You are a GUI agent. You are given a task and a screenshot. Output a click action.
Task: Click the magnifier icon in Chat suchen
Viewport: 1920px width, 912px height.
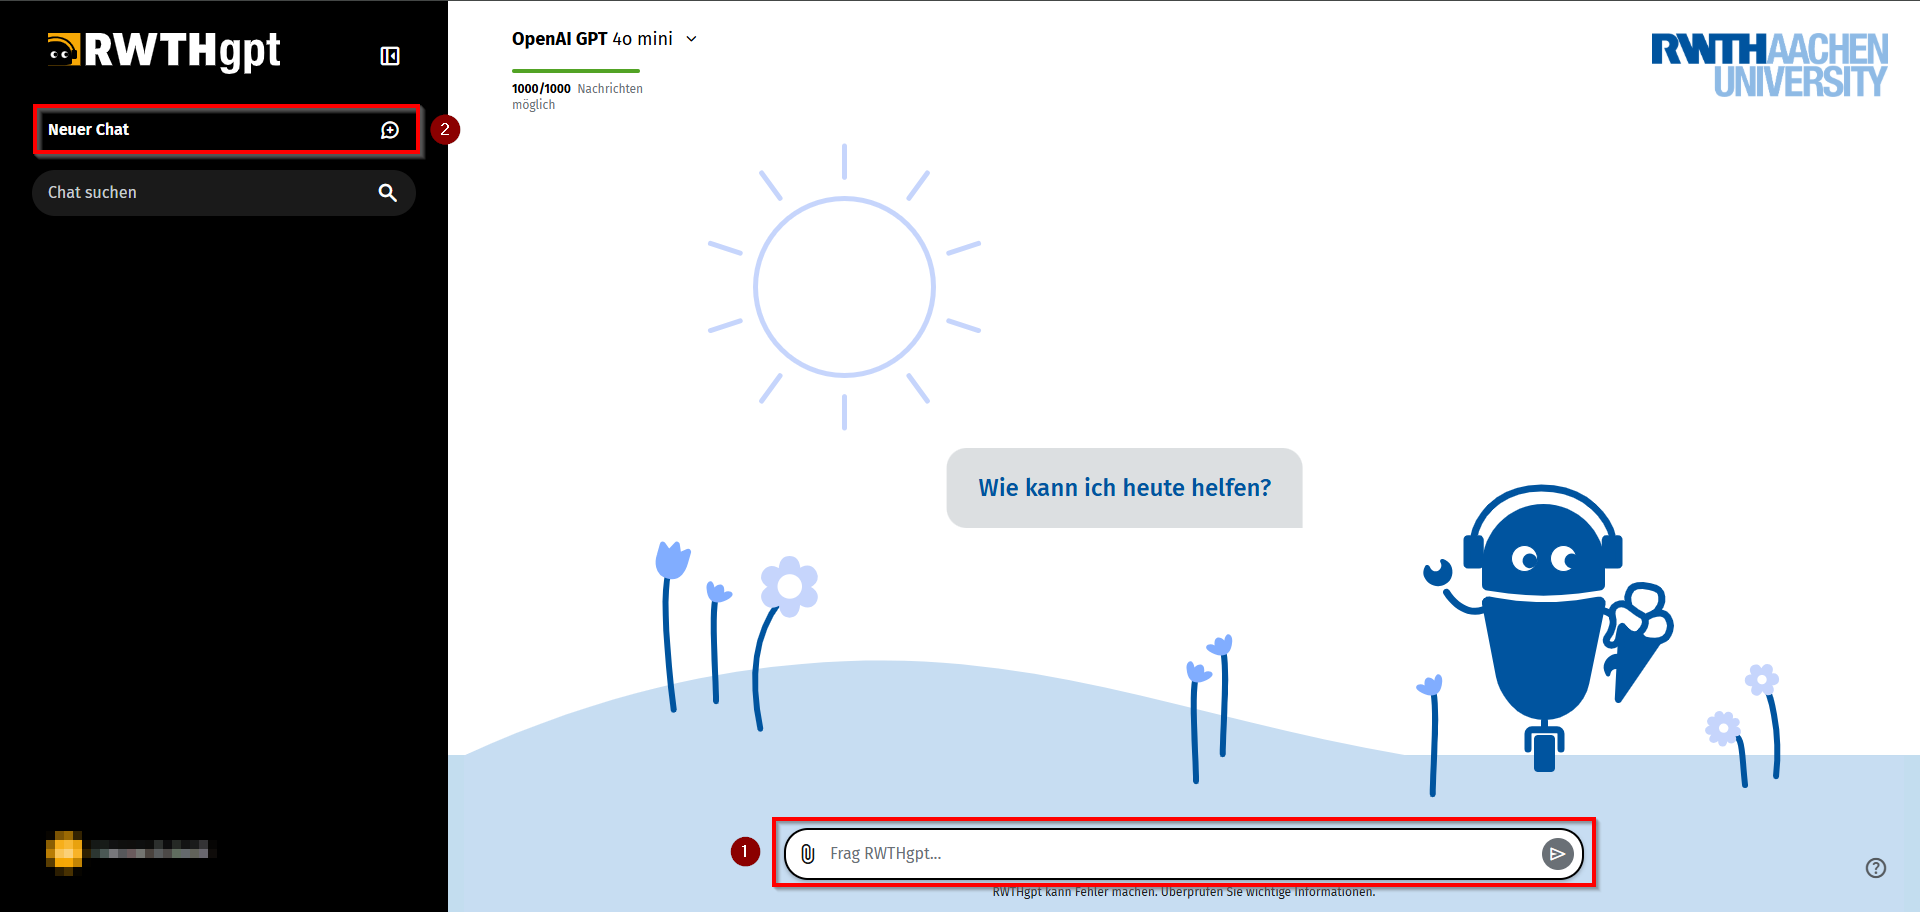click(x=387, y=192)
